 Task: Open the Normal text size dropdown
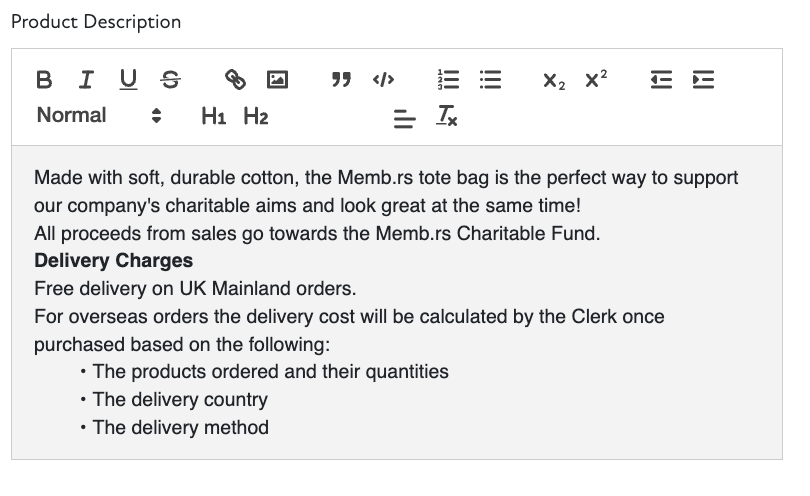[x=98, y=116]
